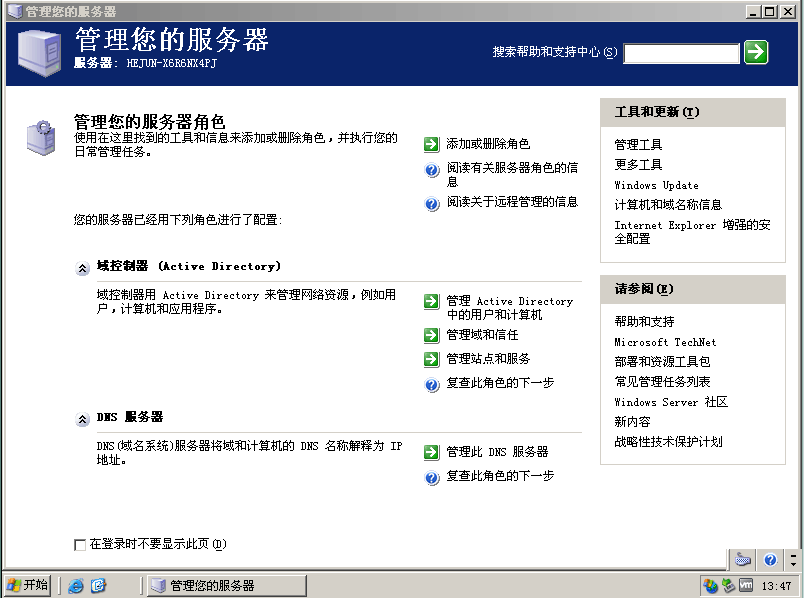The width and height of the screenshot is (804, 598).
Task: Open Microsoft TechNet link
Action: click(x=665, y=342)
